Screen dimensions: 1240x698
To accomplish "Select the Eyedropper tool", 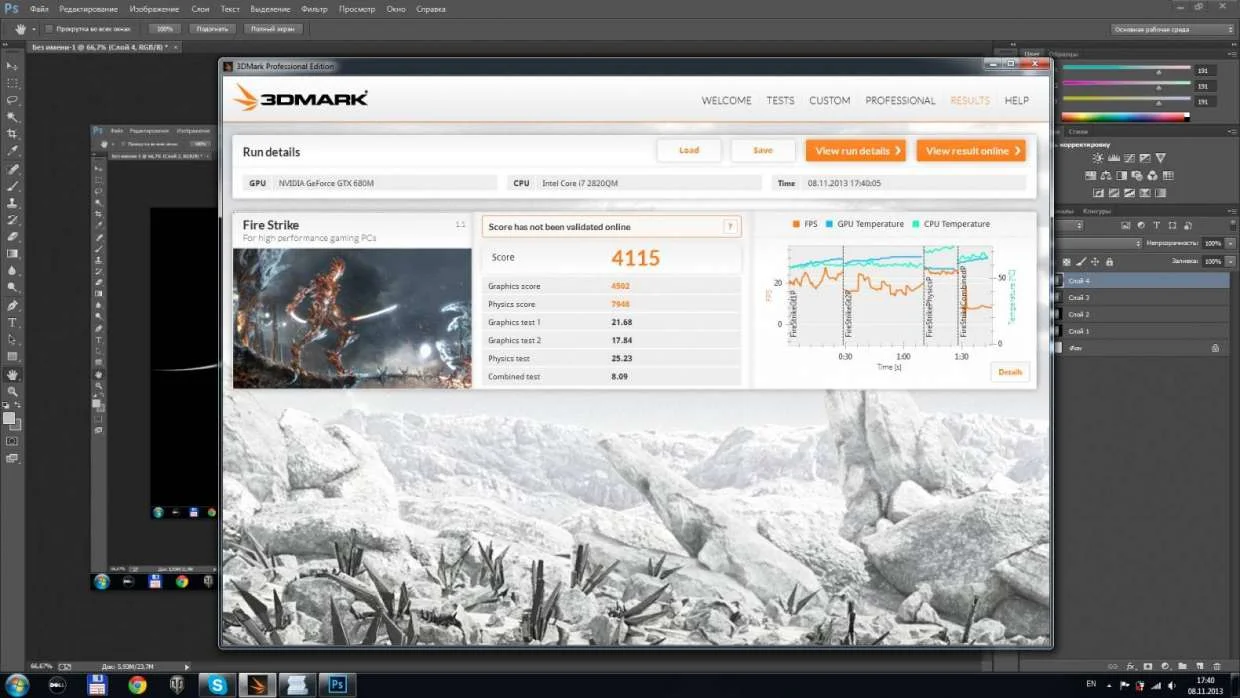I will click(12, 150).
